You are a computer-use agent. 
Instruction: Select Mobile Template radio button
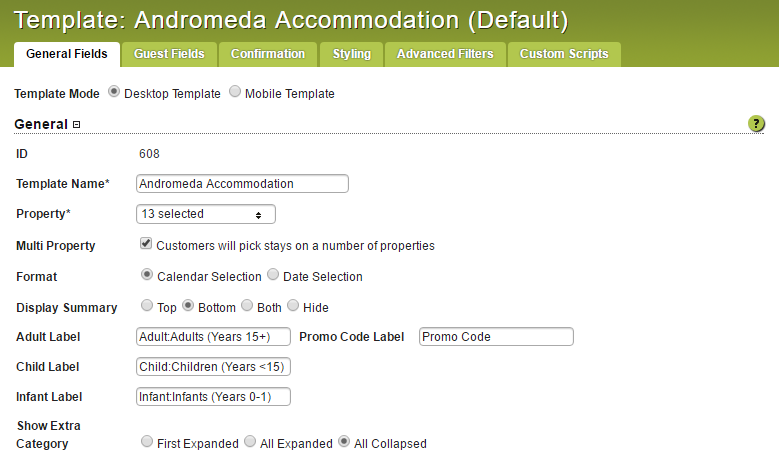click(x=235, y=92)
